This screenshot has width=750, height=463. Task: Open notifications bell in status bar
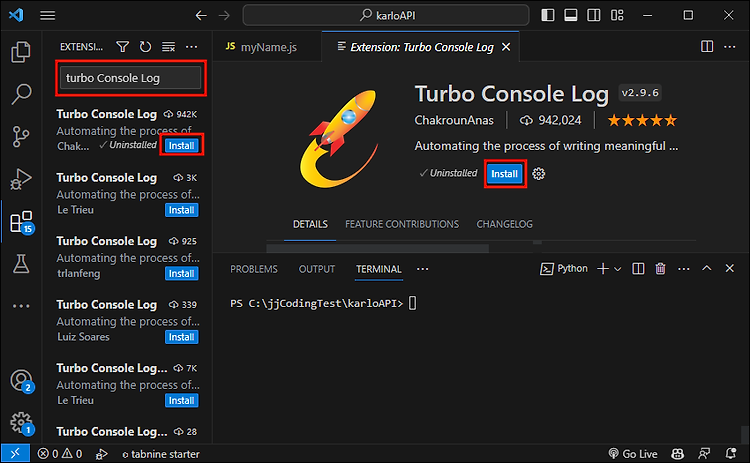pos(730,453)
